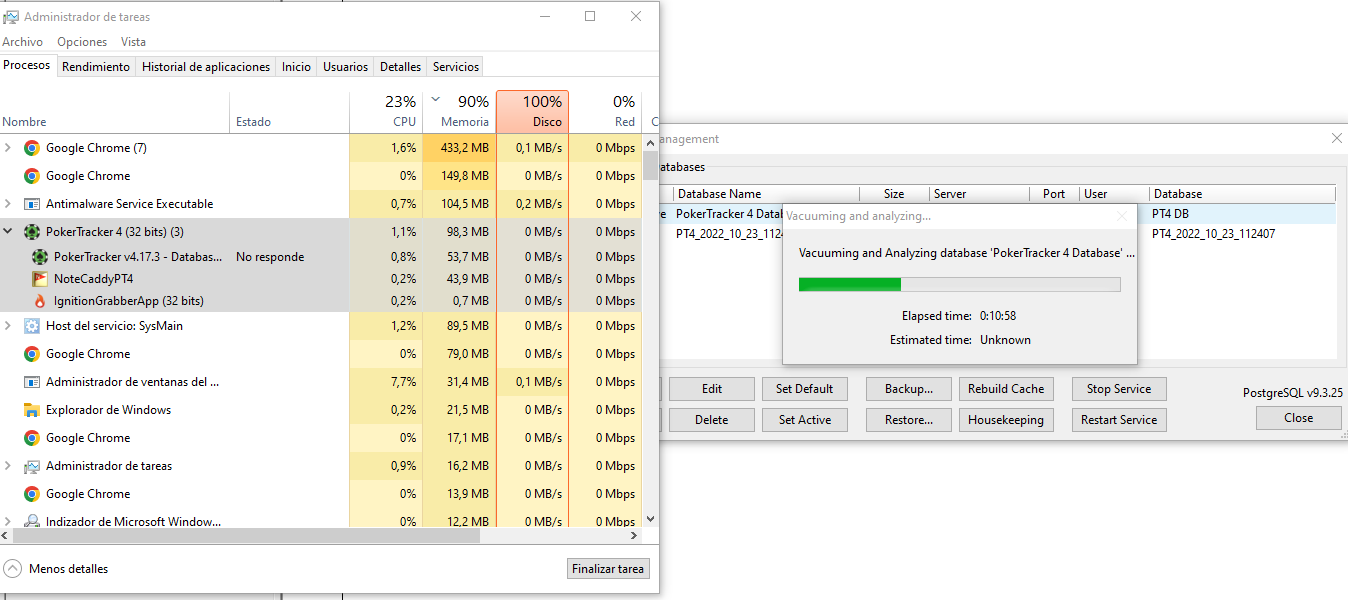Sort processes by the CPU column header

(386, 111)
